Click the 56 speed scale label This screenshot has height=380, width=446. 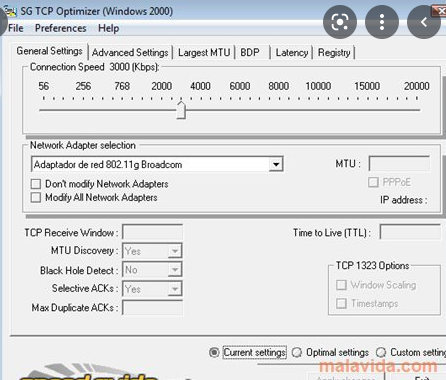point(43,86)
